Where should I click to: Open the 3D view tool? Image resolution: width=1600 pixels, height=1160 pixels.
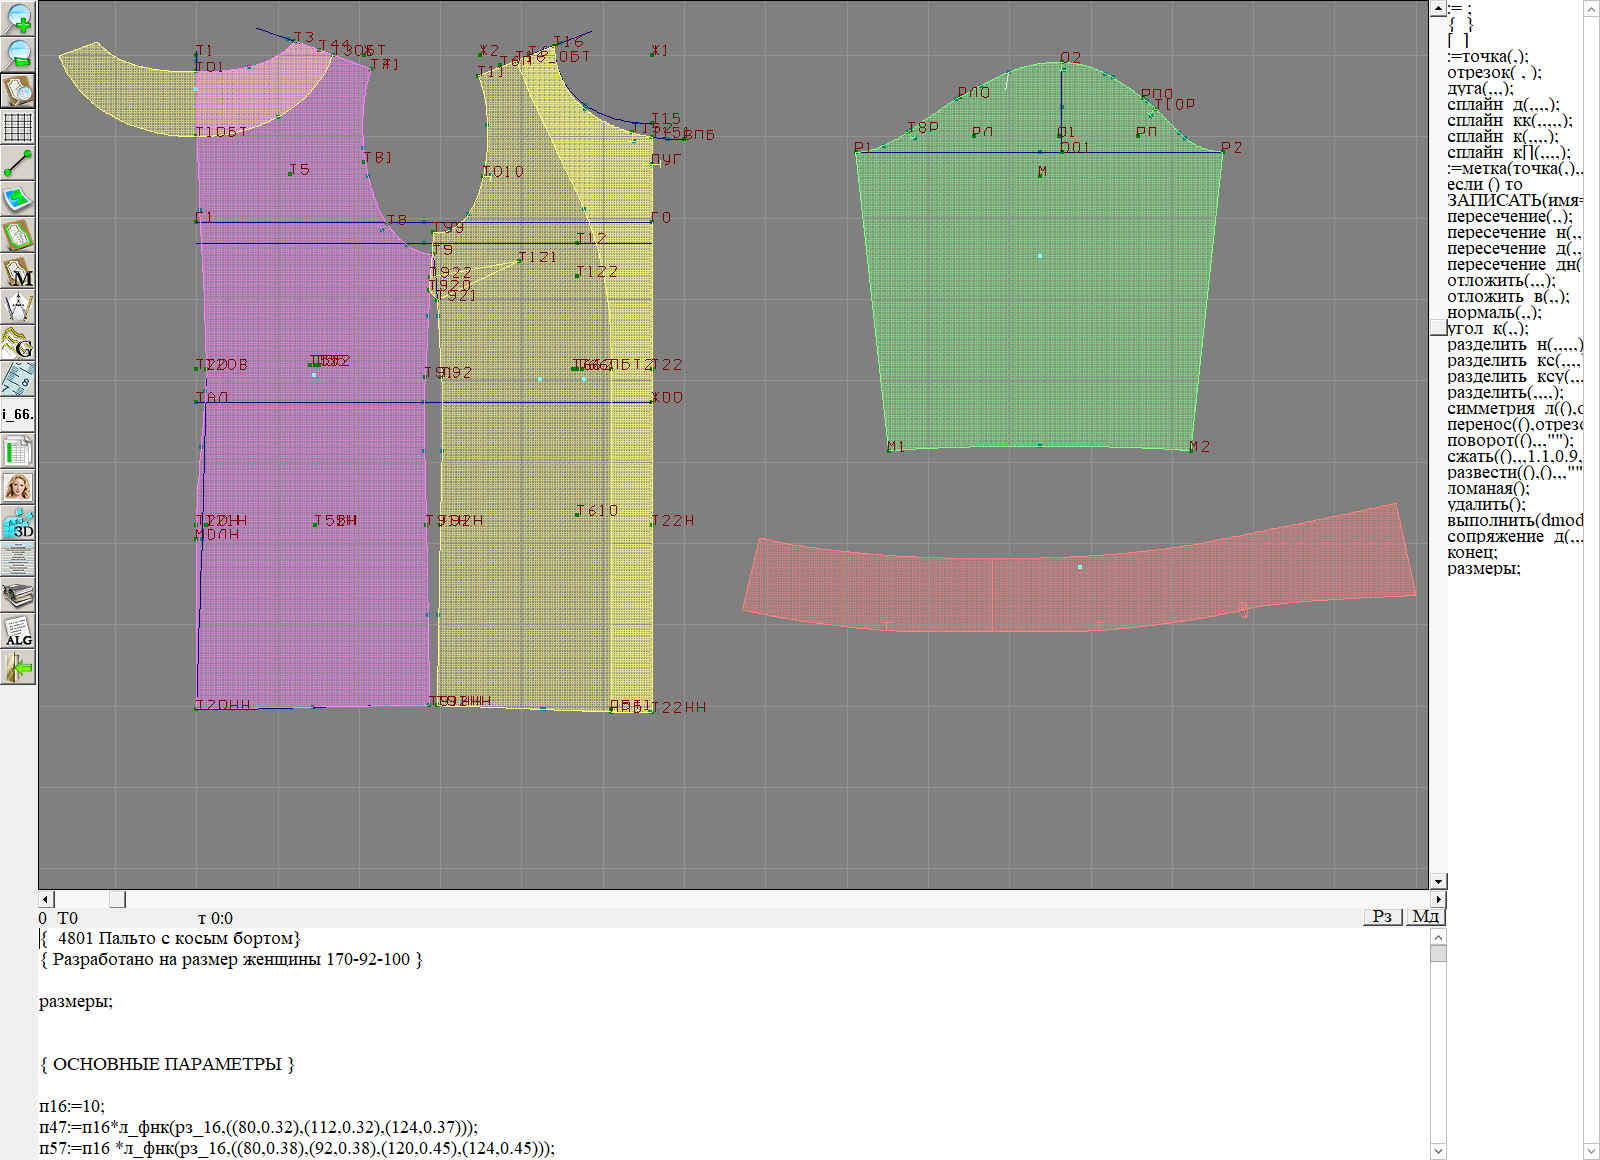pos(18,523)
